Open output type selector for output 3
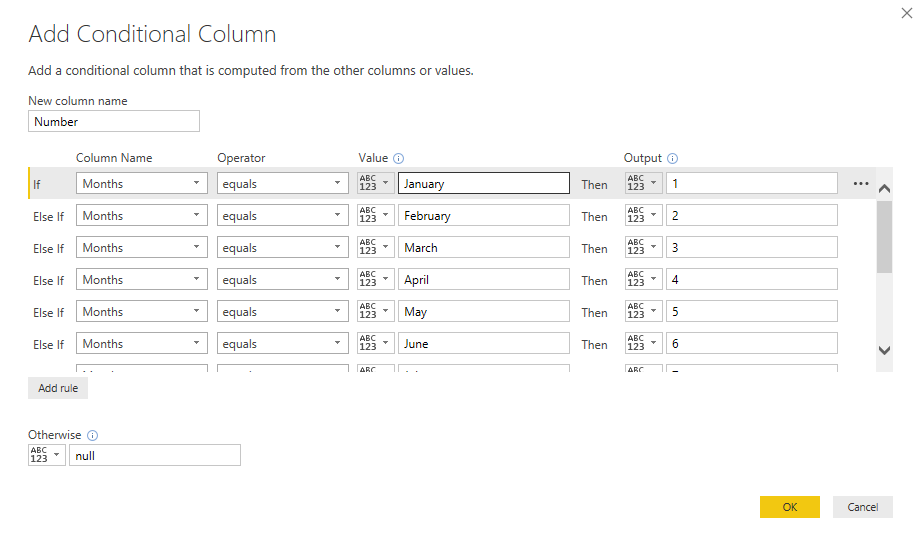922x545 pixels. pos(644,247)
